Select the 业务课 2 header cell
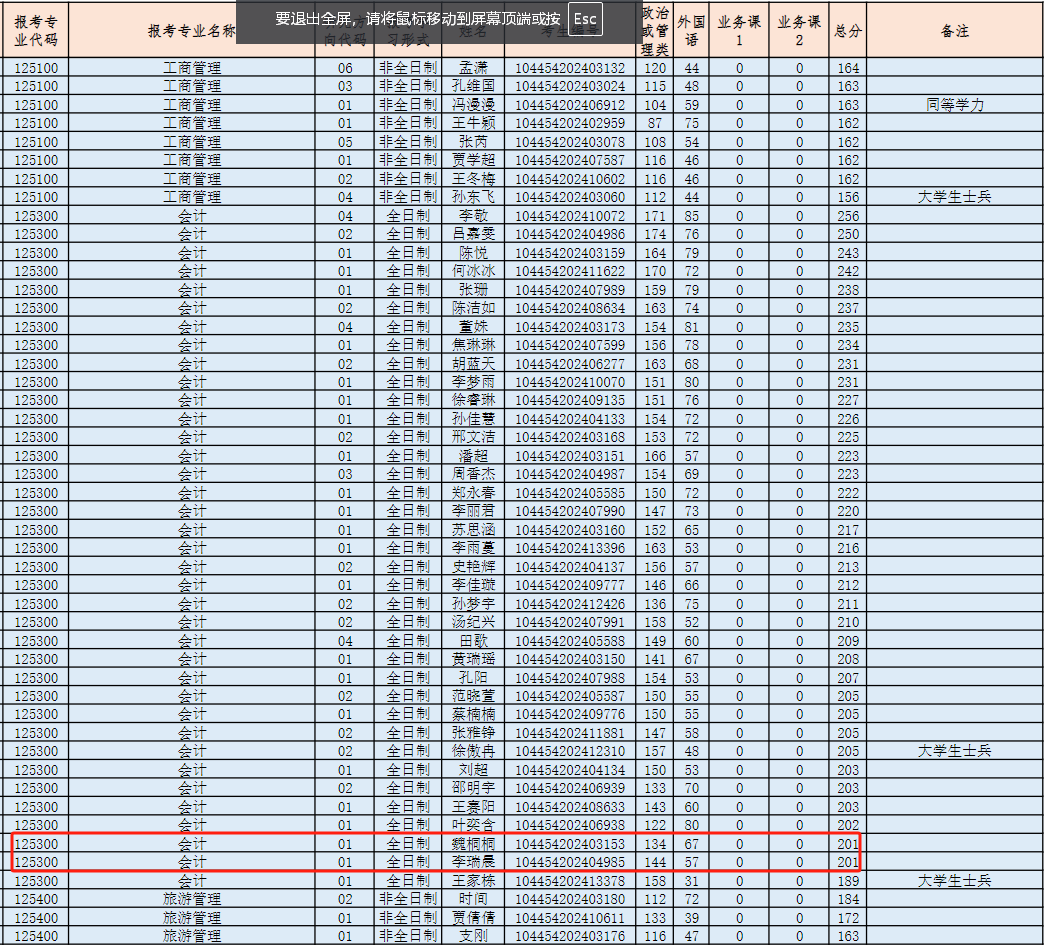The image size is (1046, 948). pyautogui.click(x=799, y=31)
